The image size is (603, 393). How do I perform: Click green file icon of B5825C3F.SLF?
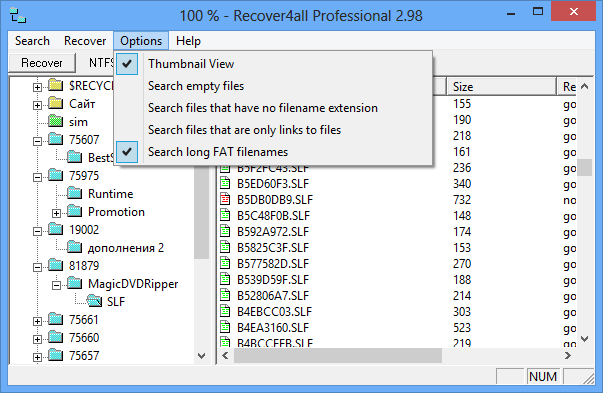[x=225, y=248]
